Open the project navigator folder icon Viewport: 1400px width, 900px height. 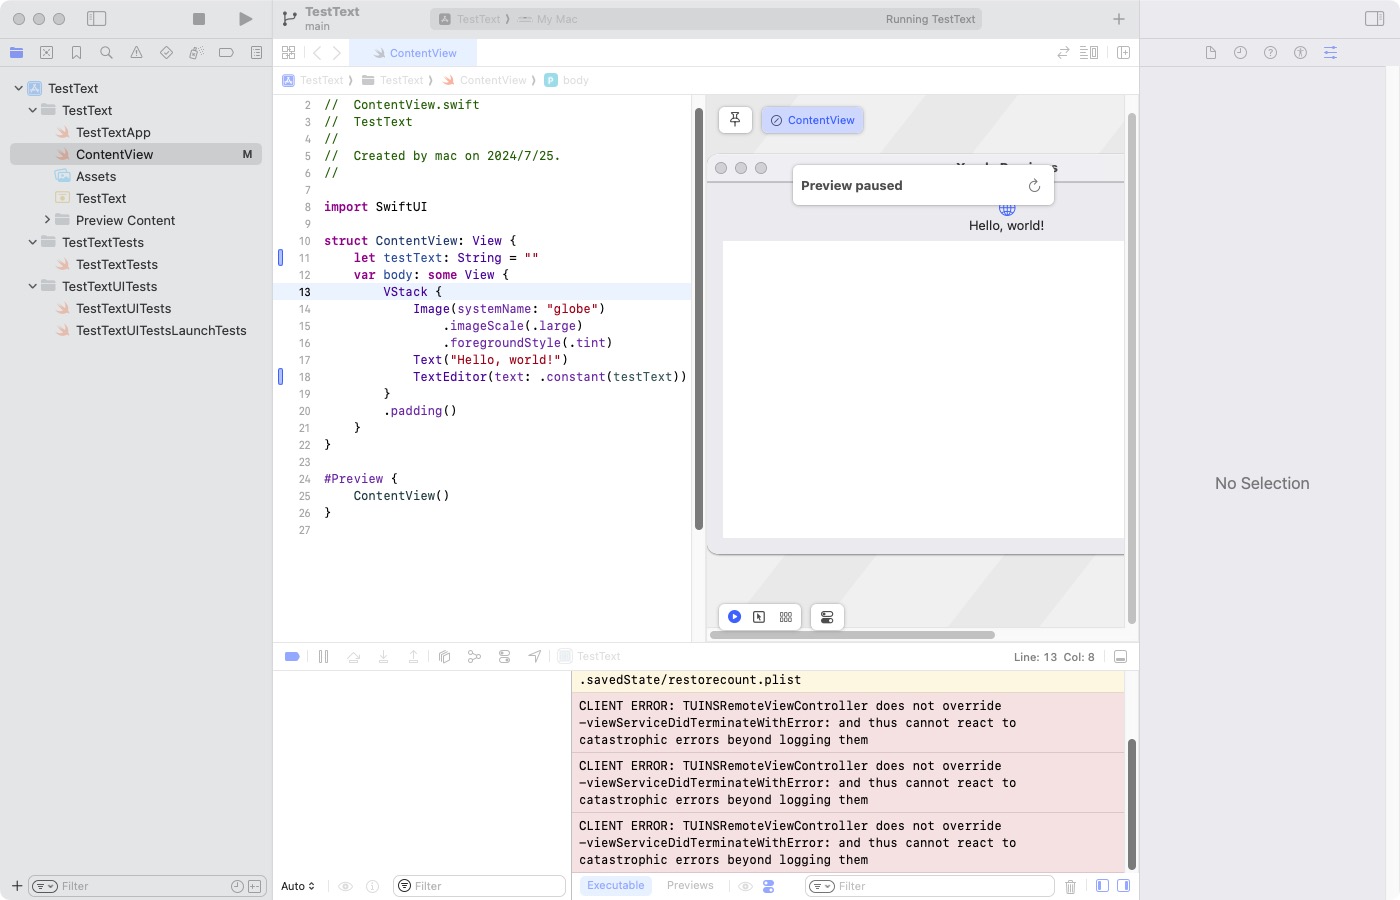click(x=16, y=53)
